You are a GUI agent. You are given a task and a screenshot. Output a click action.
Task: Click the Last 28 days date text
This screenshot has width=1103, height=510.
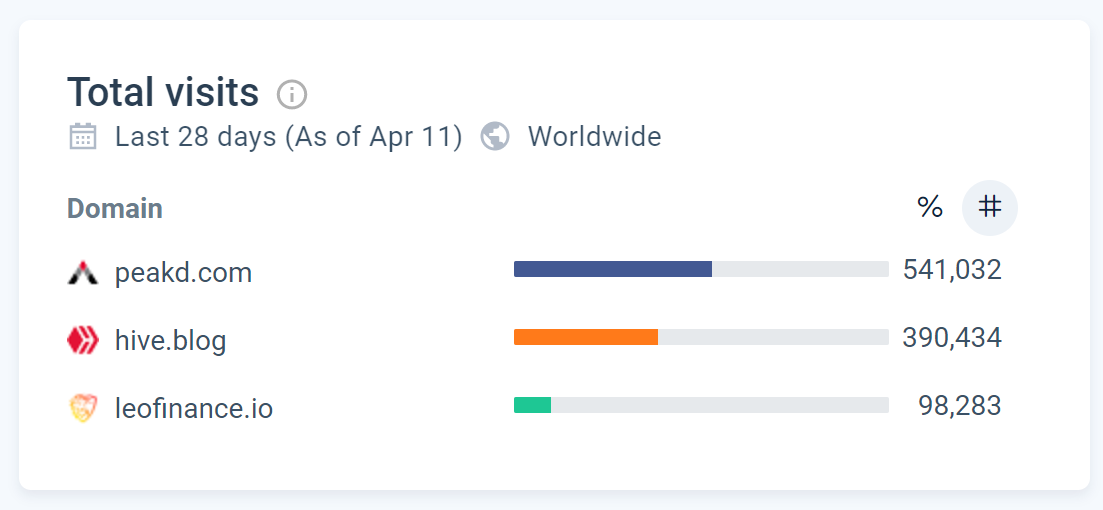coord(289,136)
